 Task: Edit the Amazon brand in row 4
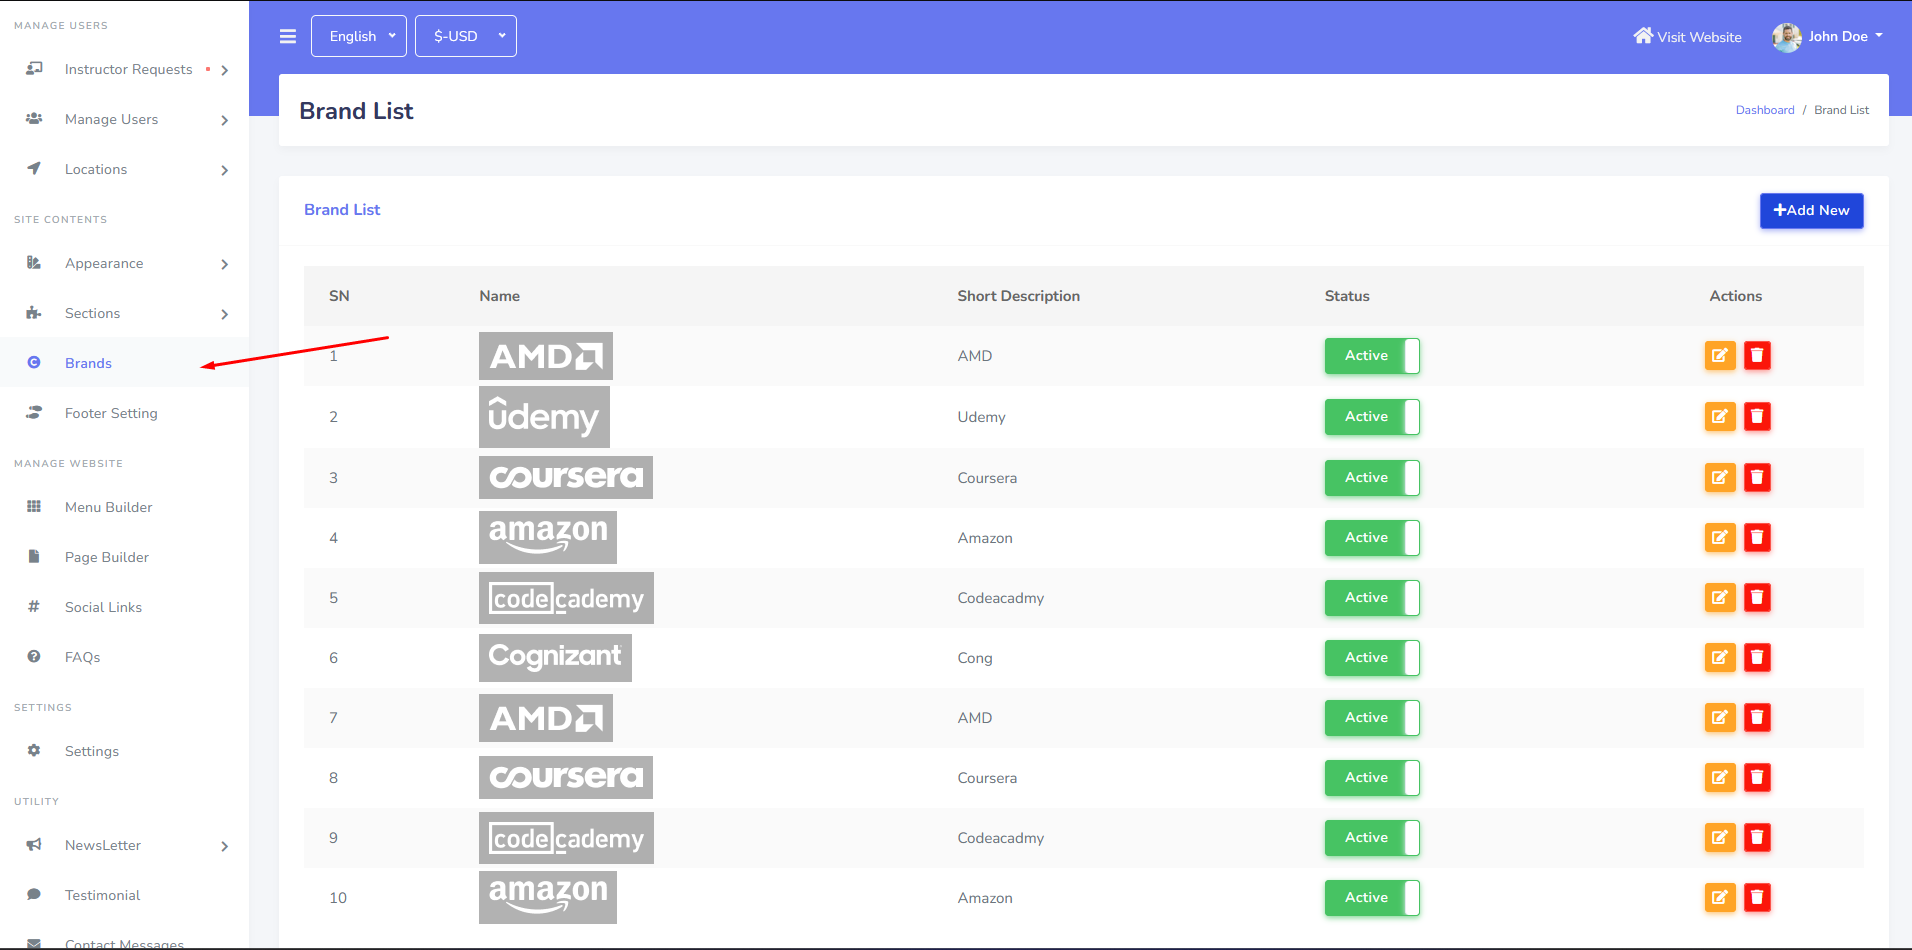[x=1720, y=538]
